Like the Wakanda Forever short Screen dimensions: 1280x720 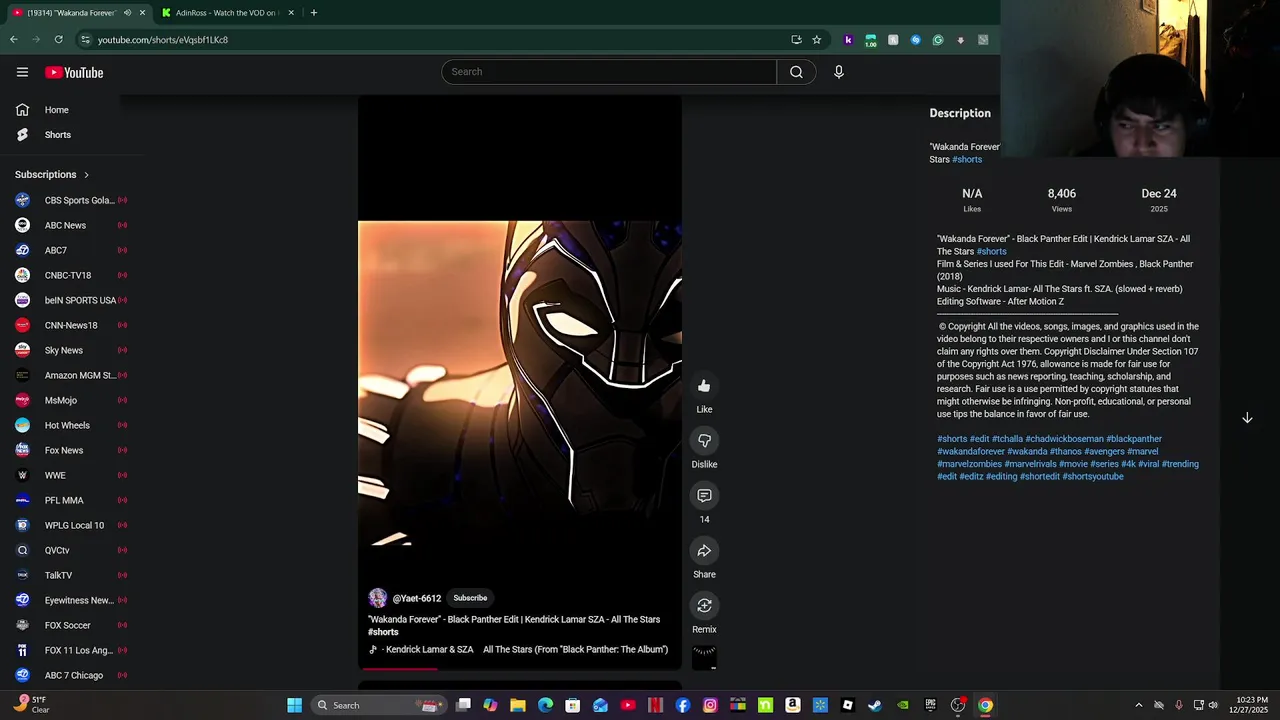704,386
